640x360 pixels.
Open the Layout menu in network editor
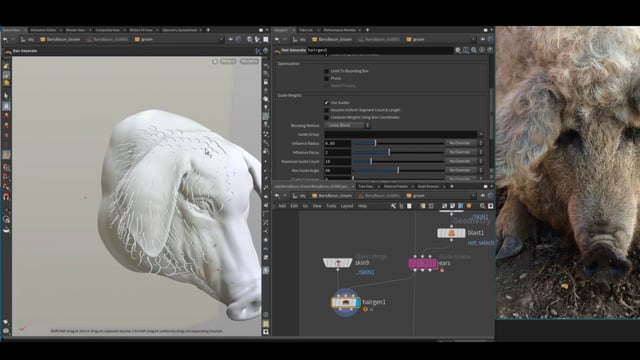tap(347, 206)
